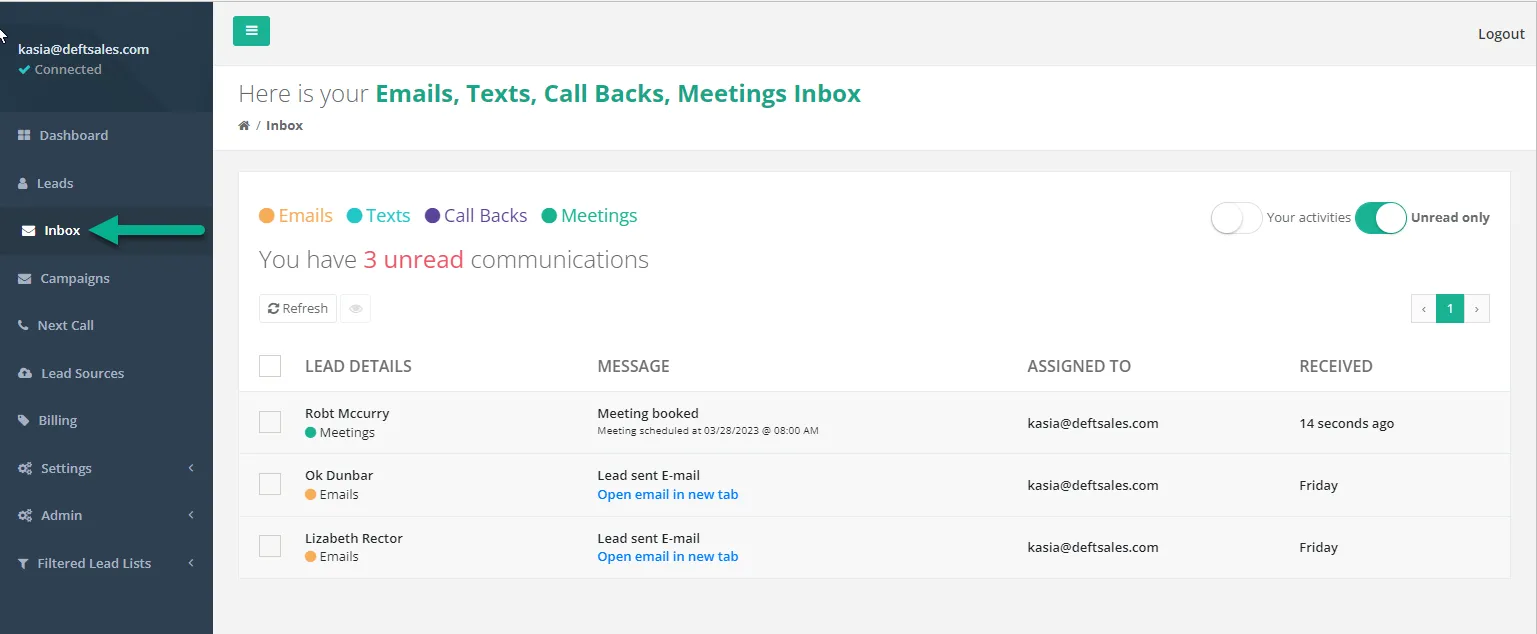The width and height of the screenshot is (1537, 634).
Task: Click the Meetings tag under Robt Mccurry
Action: coord(340,433)
